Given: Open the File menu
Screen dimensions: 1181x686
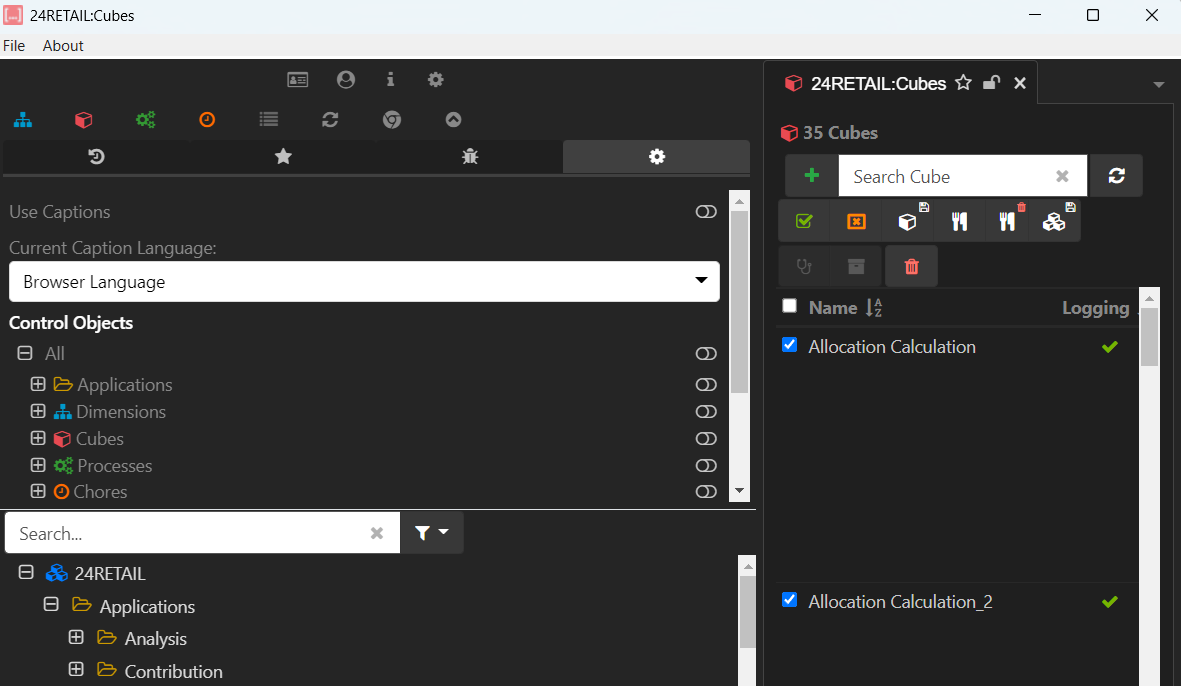Looking at the screenshot, I should click(x=14, y=46).
